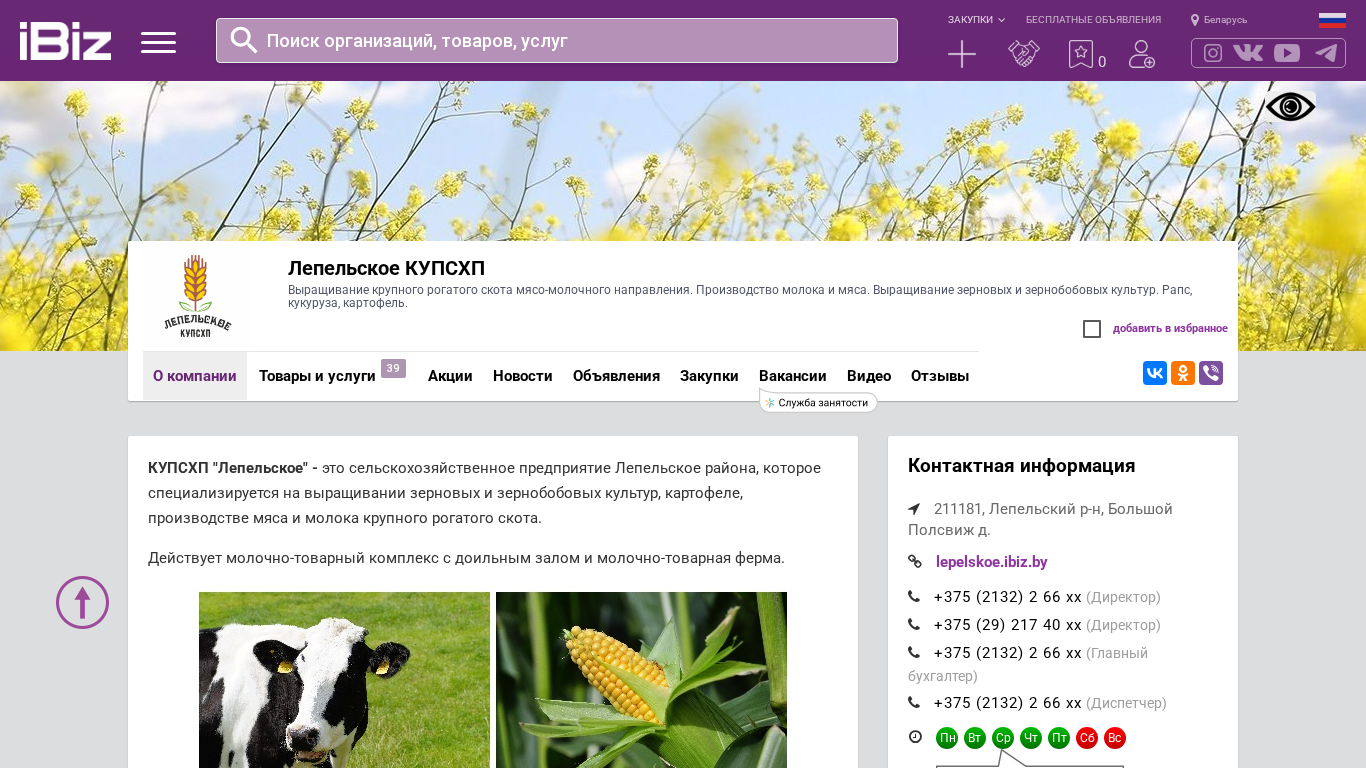Image resolution: width=1366 pixels, height=768 pixels.
Task: Choose the Беларусь location selector
Action: 1219,20
